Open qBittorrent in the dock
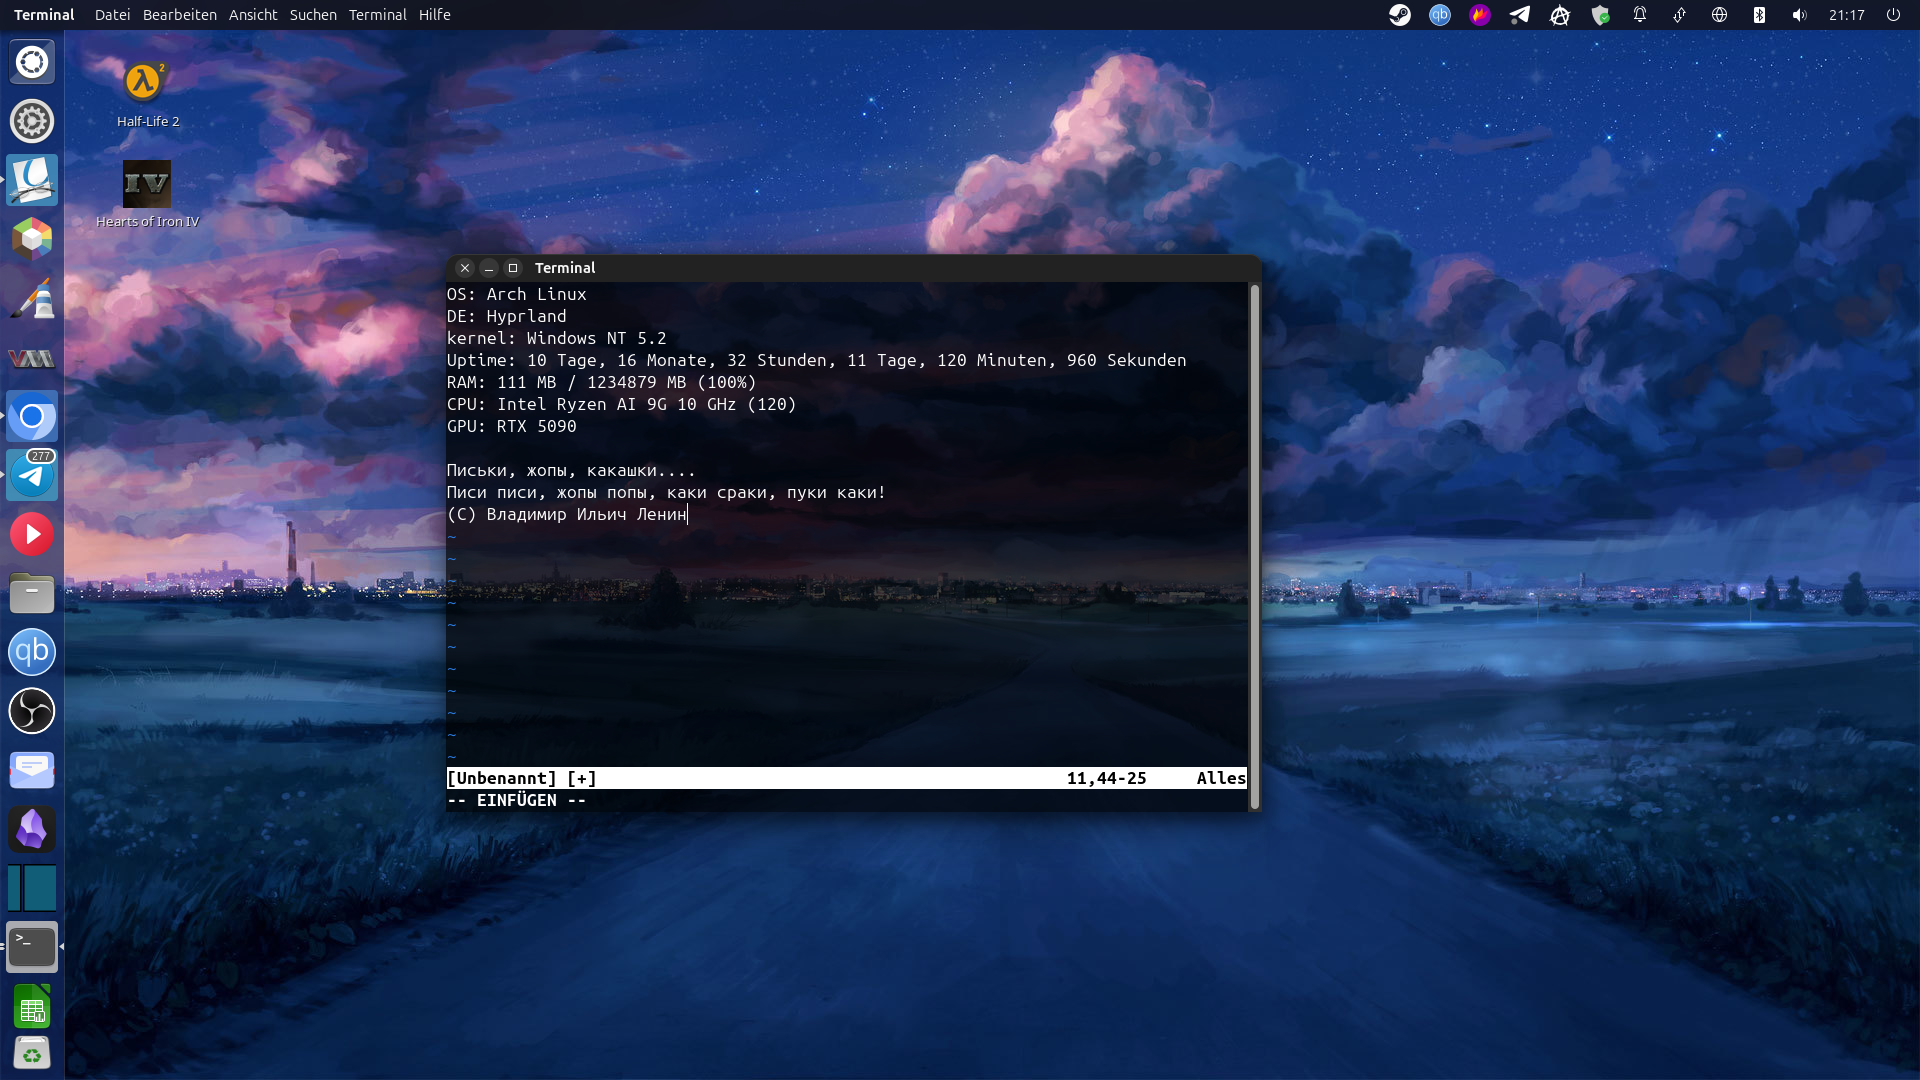This screenshot has height=1080, width=1920. point(32,652)
